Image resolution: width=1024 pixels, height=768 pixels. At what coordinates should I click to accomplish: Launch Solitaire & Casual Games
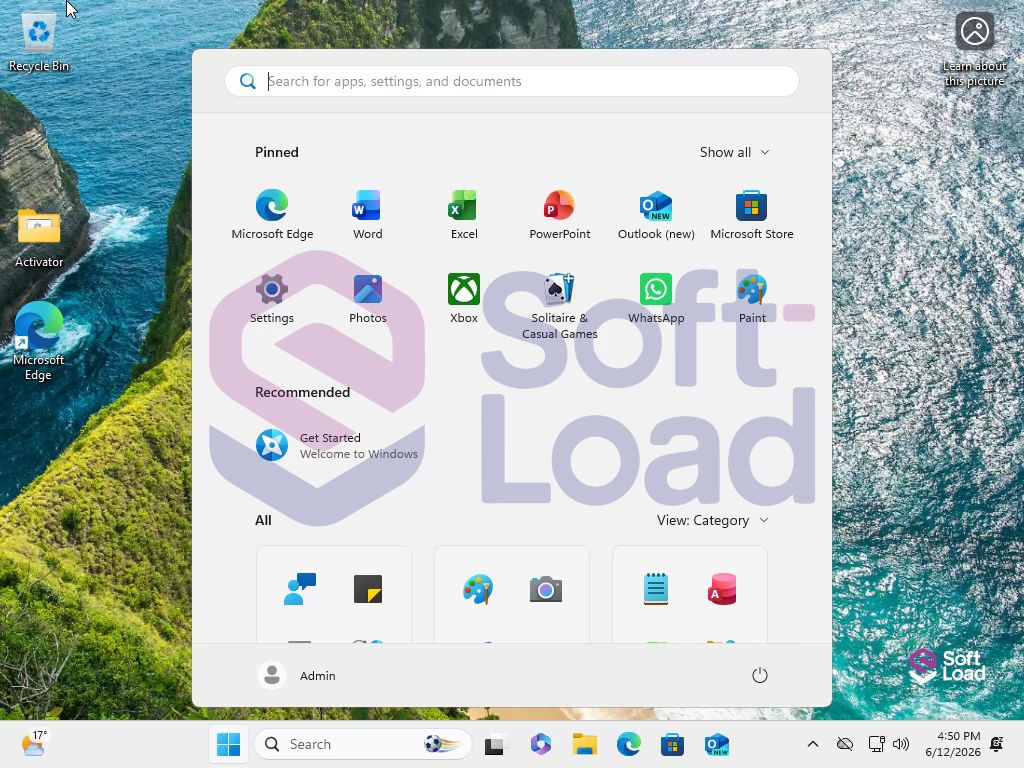pyautogui.click(x=560, y=306)
